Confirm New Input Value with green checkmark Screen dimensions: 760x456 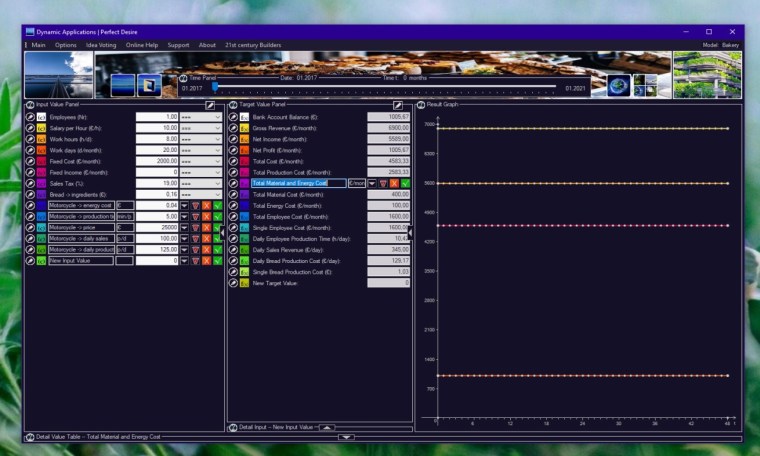click(x=217, y=260)
